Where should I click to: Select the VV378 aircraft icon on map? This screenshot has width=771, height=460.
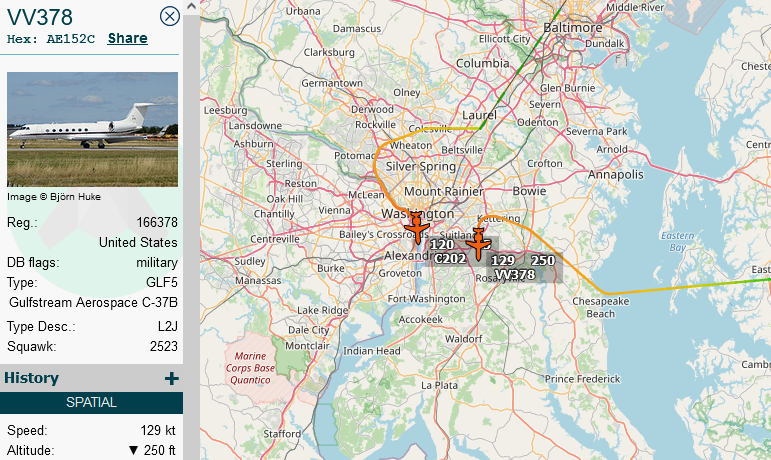point(478,244)
